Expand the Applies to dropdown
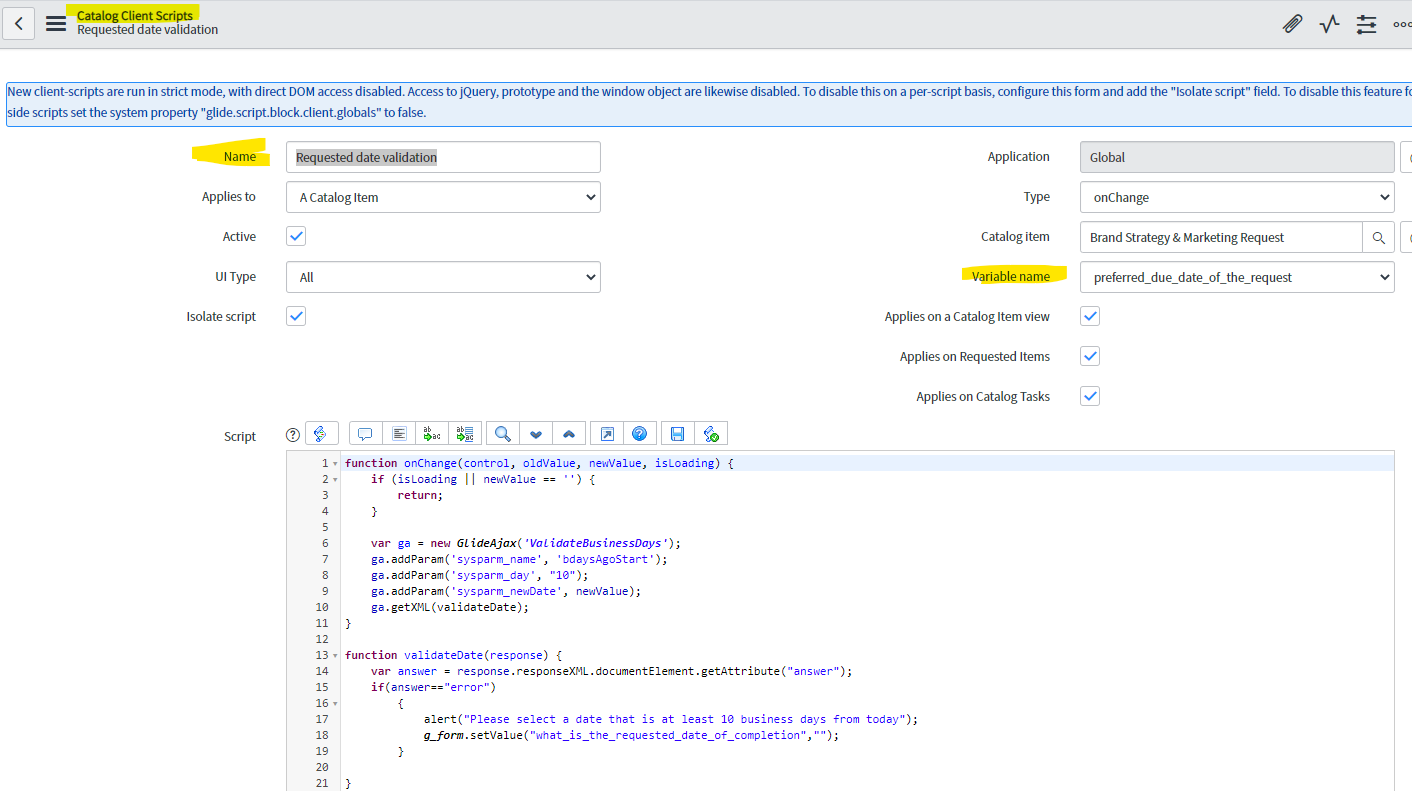The width and height of the screenshot is (1412, 791). 443,197
